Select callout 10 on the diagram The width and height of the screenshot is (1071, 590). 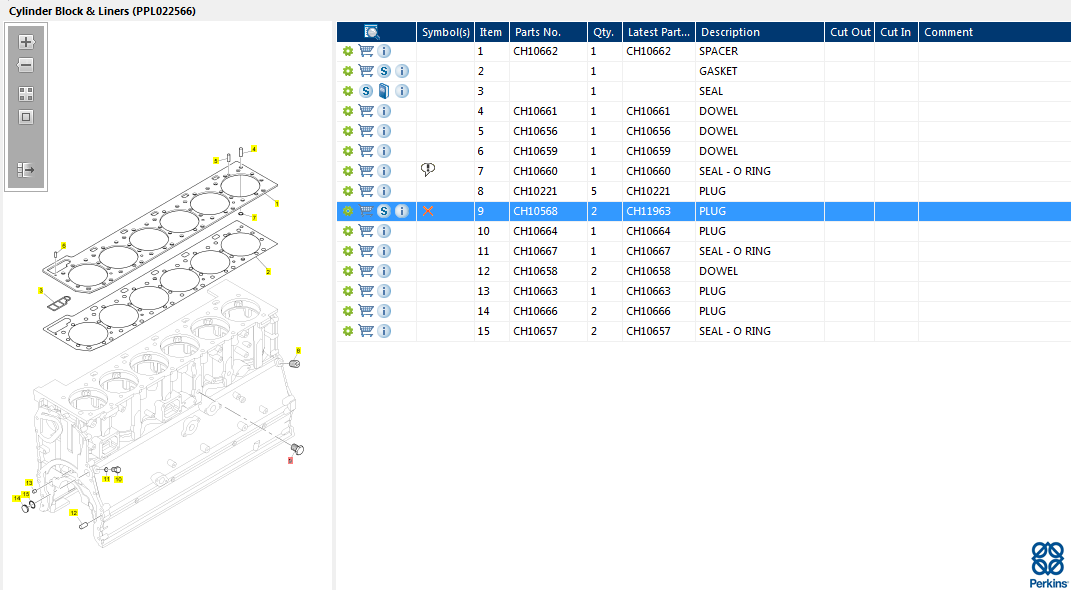point(118,479)
